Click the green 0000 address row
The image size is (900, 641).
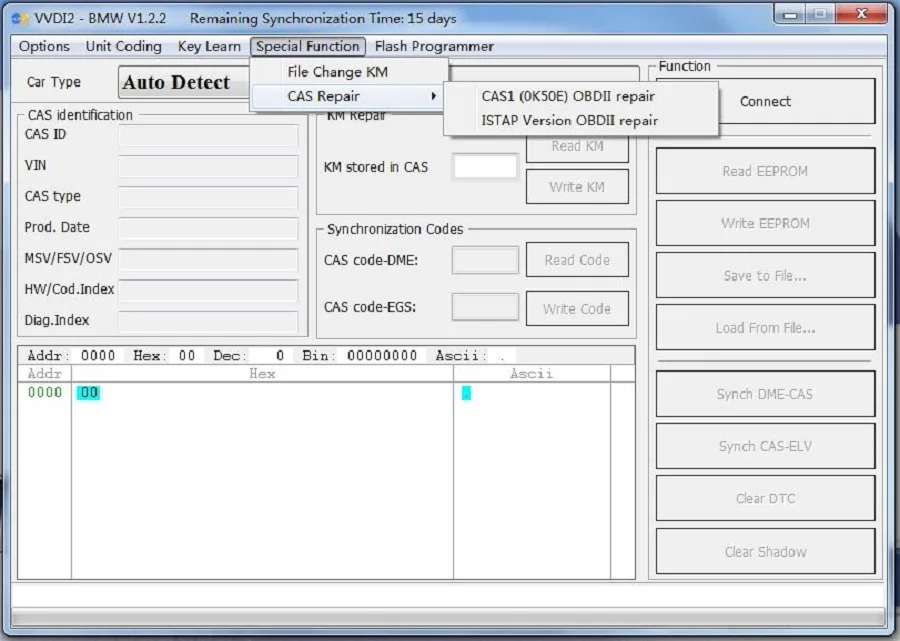45,393
